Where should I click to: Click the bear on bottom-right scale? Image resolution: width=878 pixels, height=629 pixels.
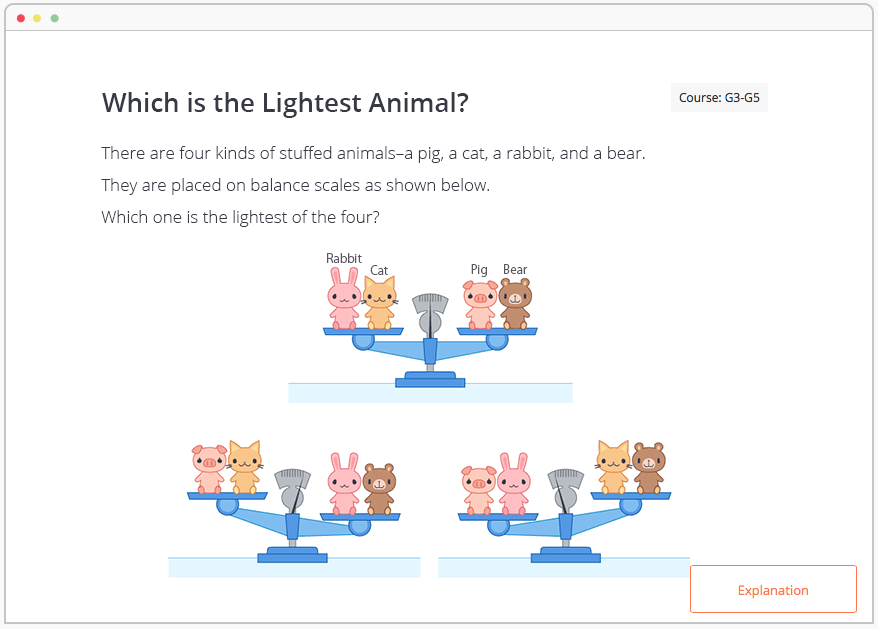648,468
